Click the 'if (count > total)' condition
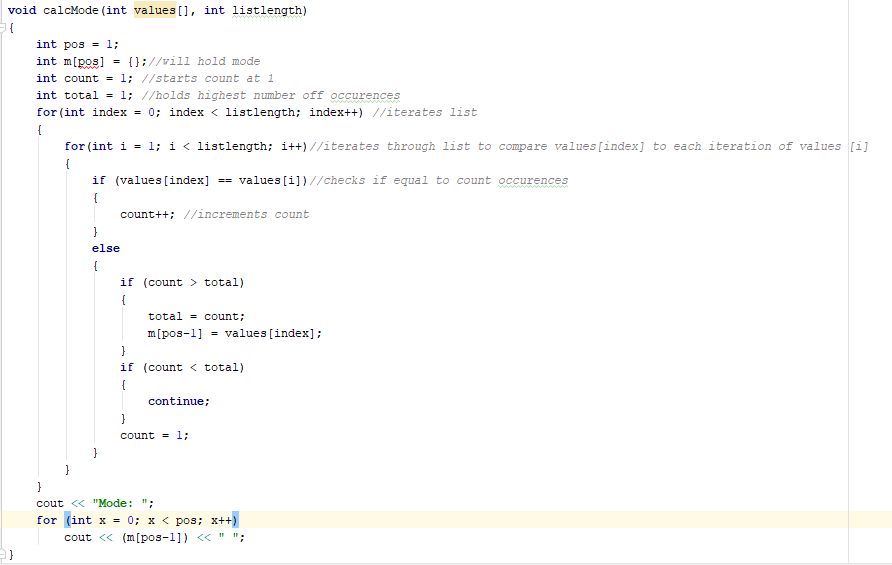The width and height of the screenshot is (892, 565). tap(182, 283)
